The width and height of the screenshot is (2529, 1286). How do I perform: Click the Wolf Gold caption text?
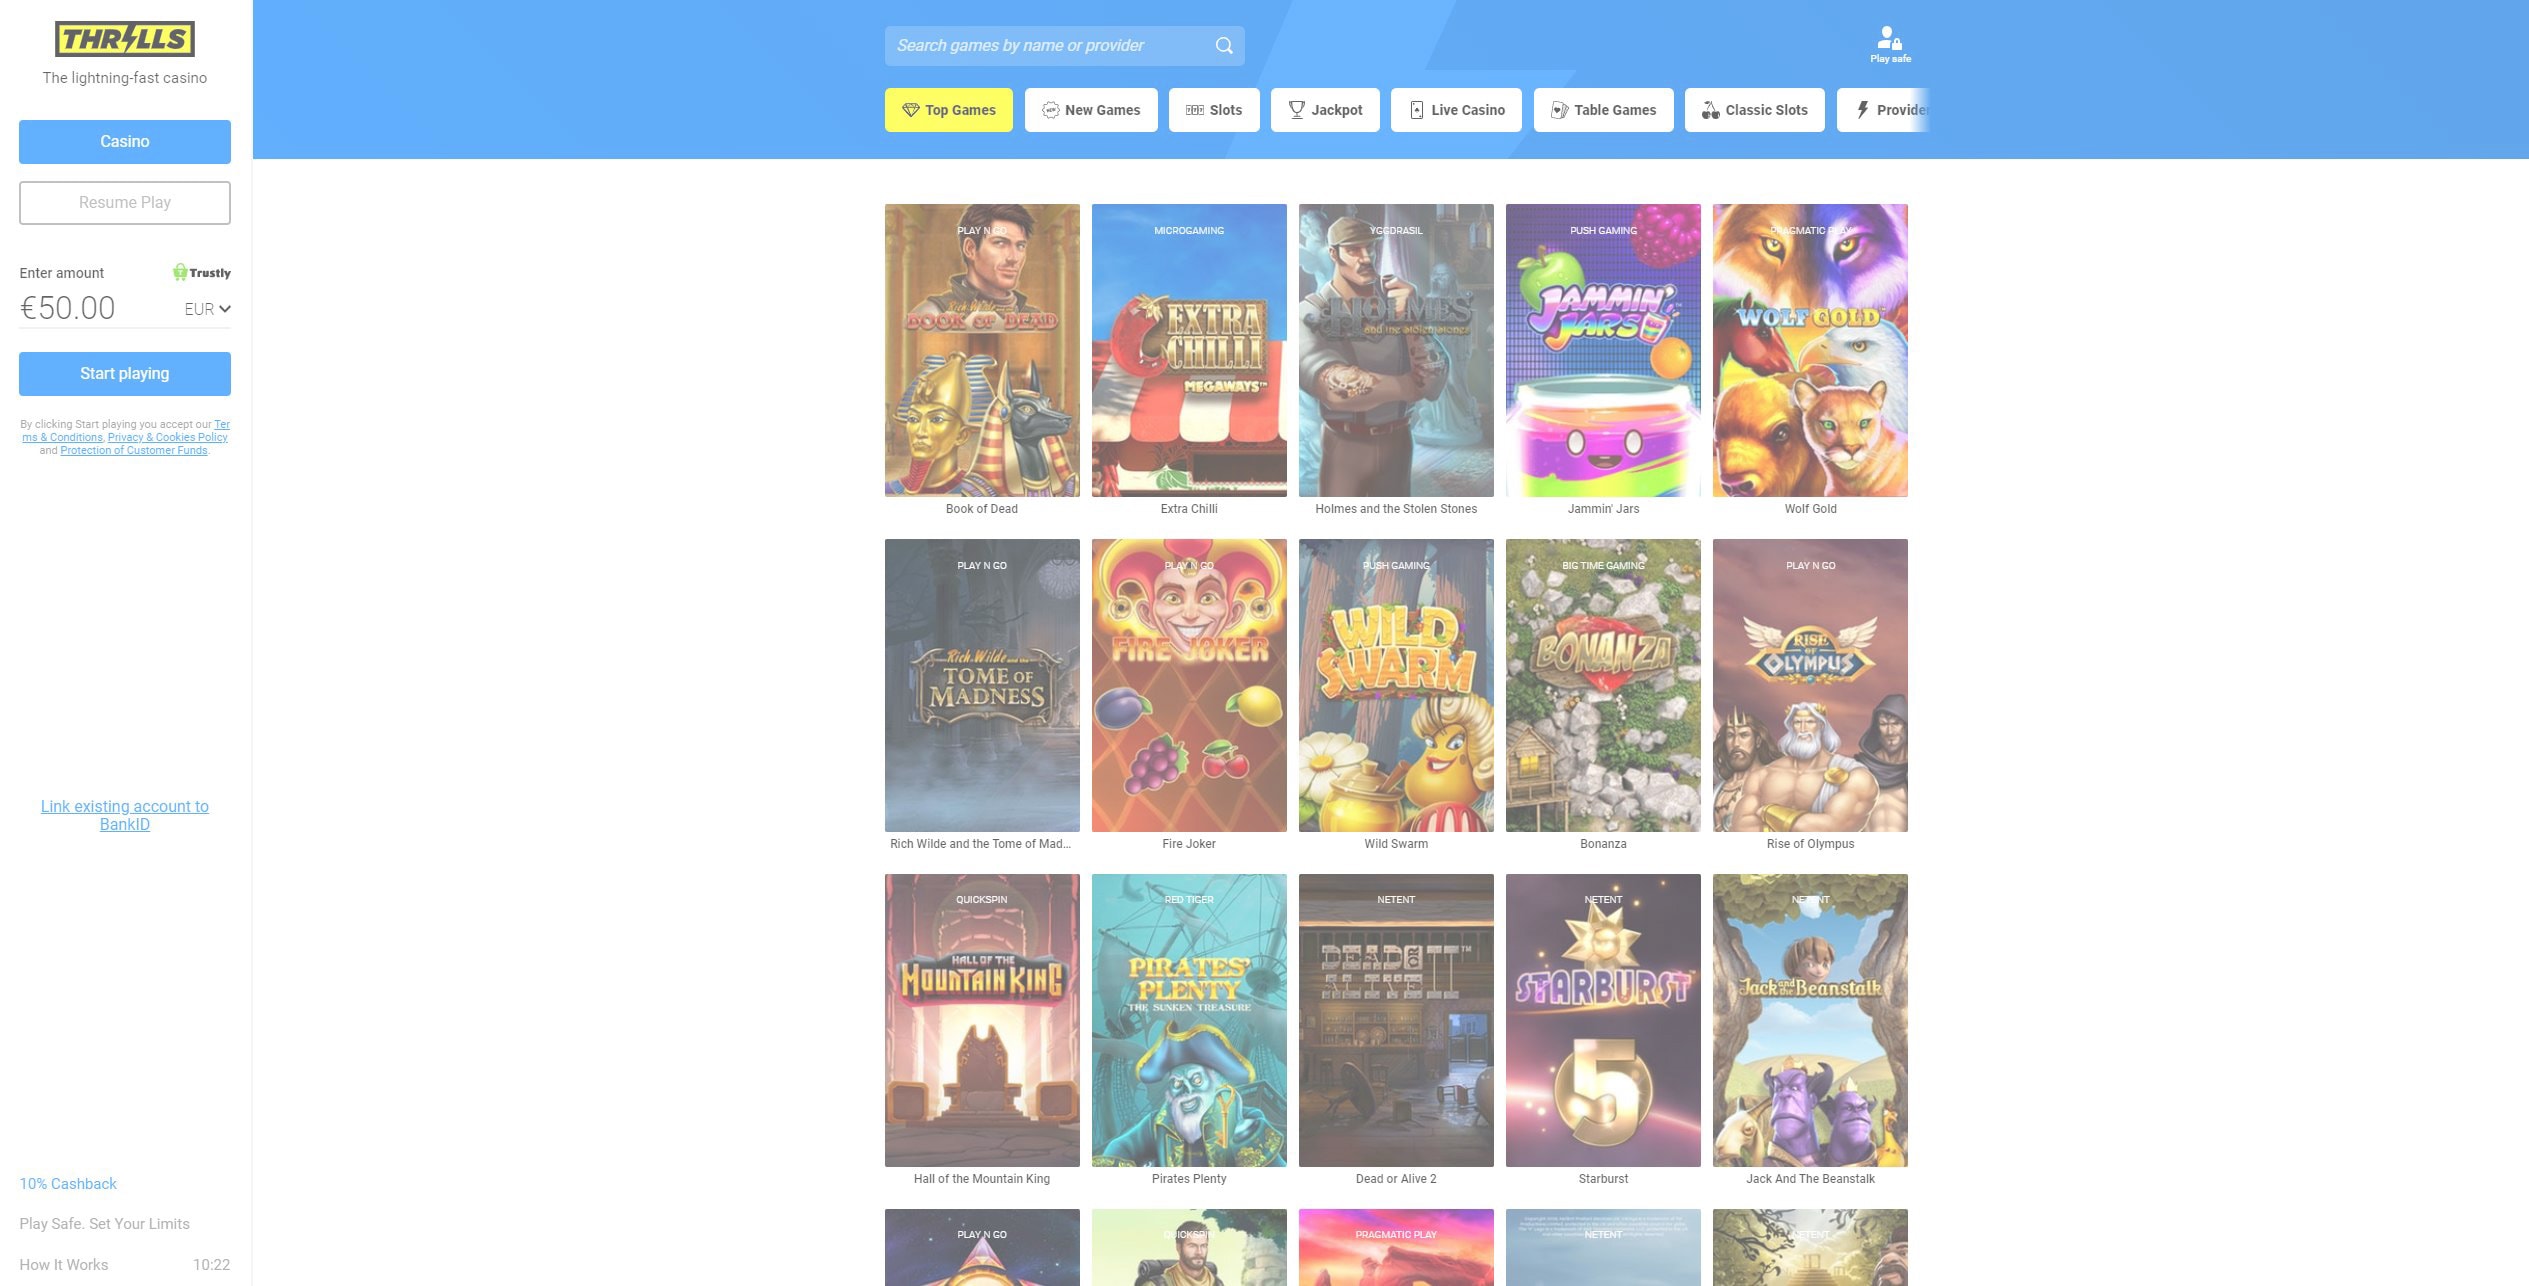pos(1810,509)
